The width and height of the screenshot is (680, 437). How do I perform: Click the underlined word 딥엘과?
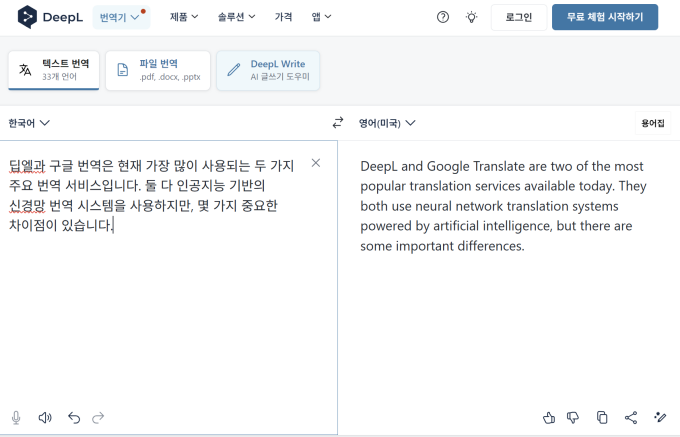[x=27, y=166]
